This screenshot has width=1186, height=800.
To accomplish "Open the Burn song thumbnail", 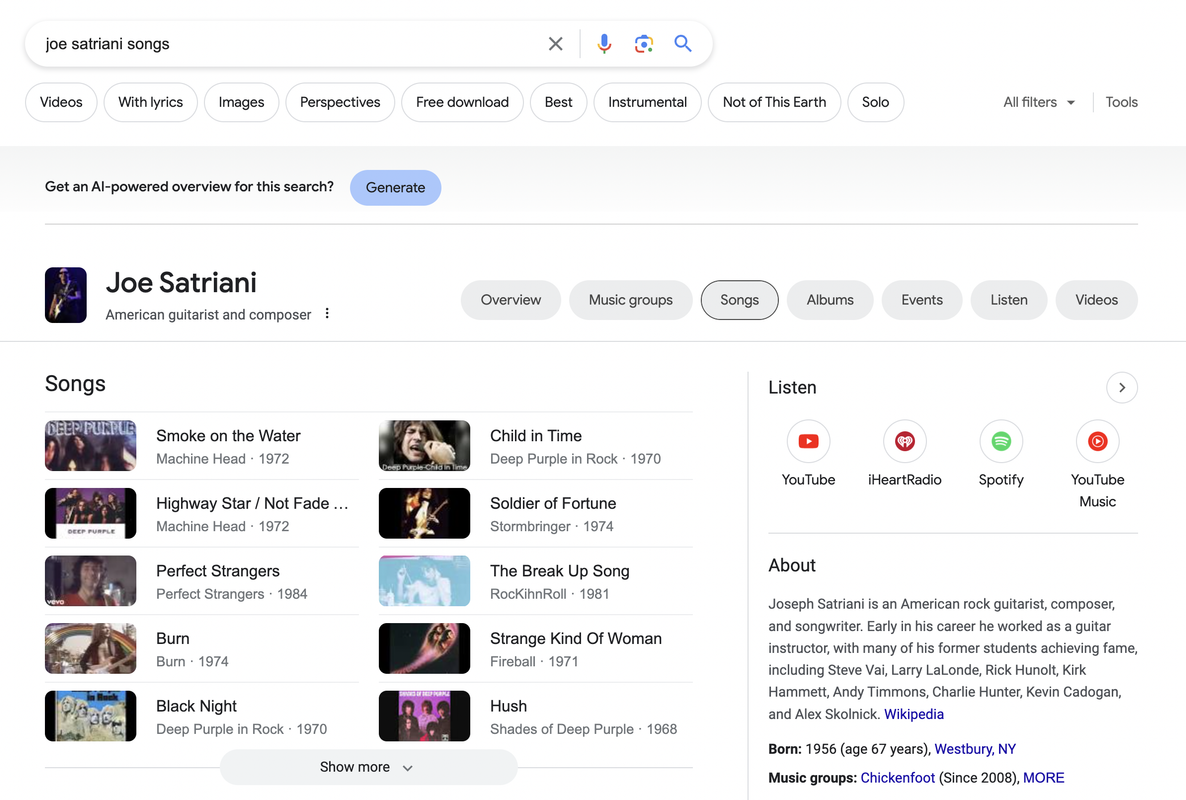I will (x=91, y=649).
